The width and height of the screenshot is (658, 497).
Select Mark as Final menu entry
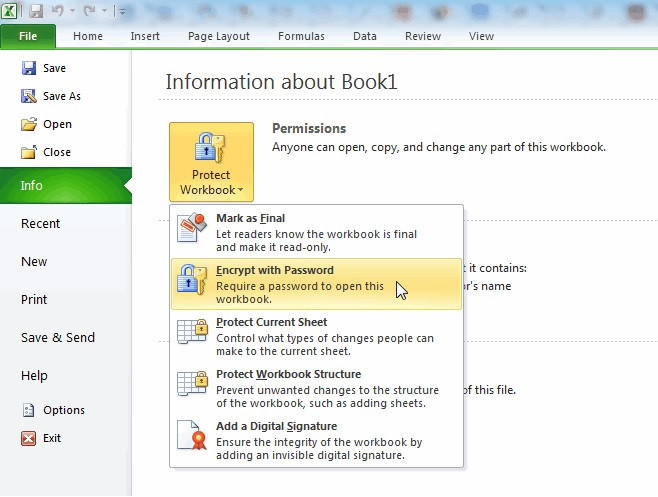pos(316,232)
